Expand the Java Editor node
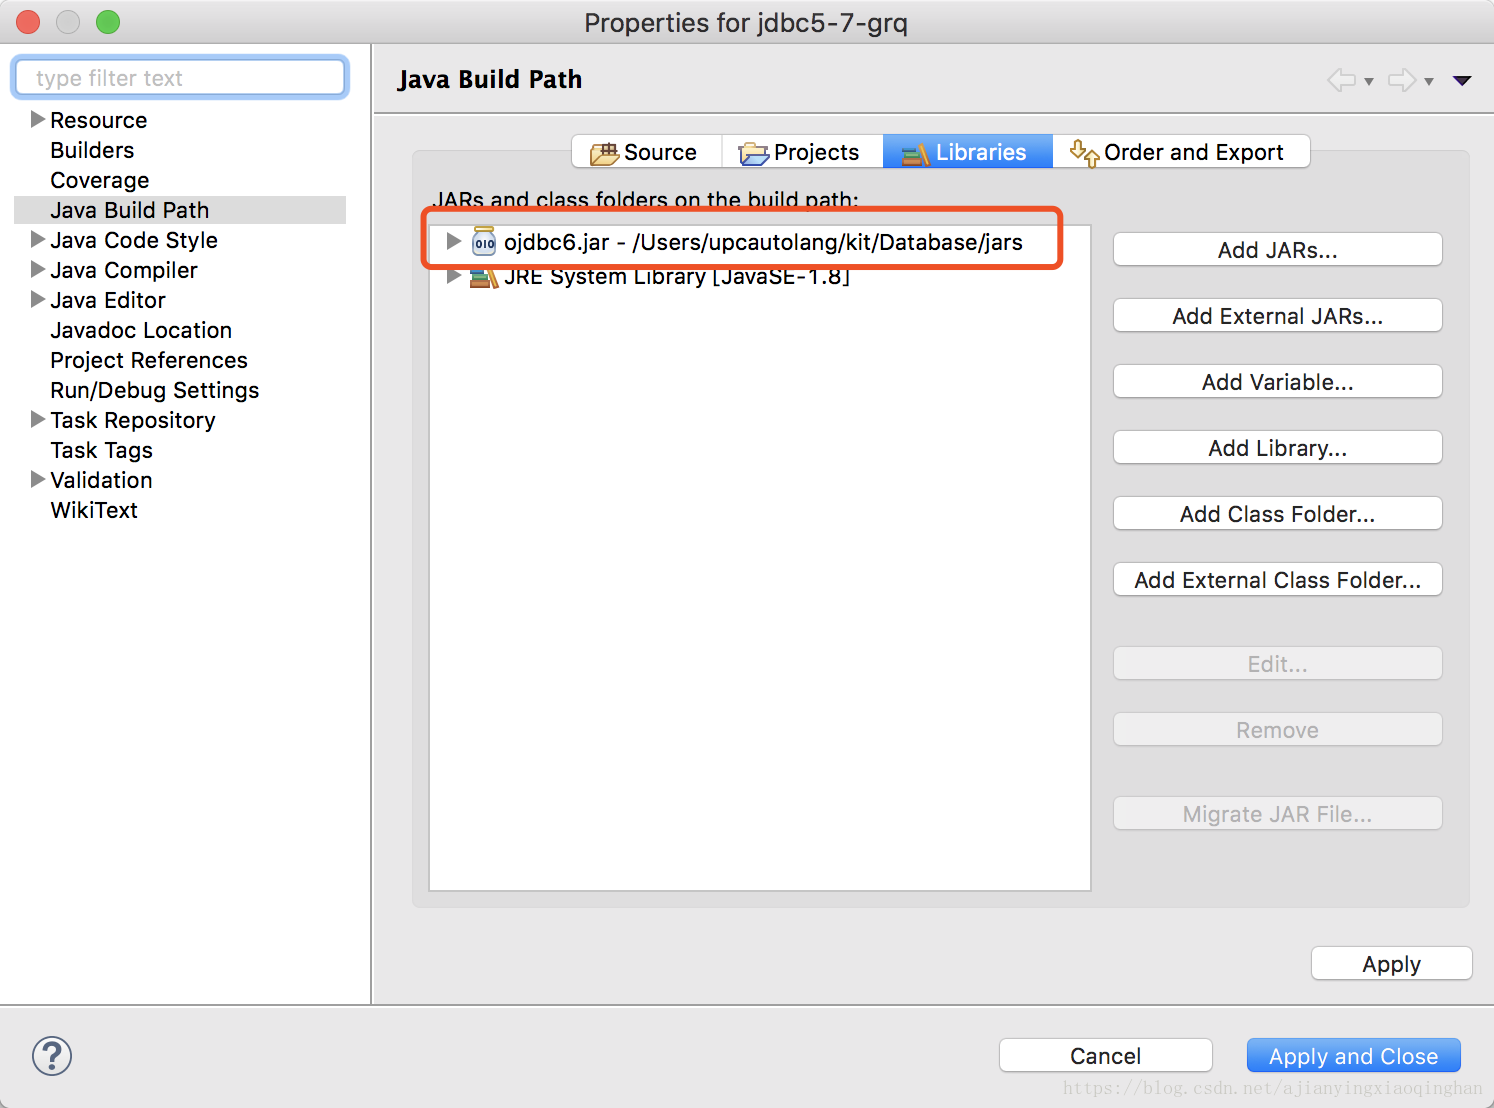Image resolution: width=1494 pixels, height=1108 pixels. [38, 299]
